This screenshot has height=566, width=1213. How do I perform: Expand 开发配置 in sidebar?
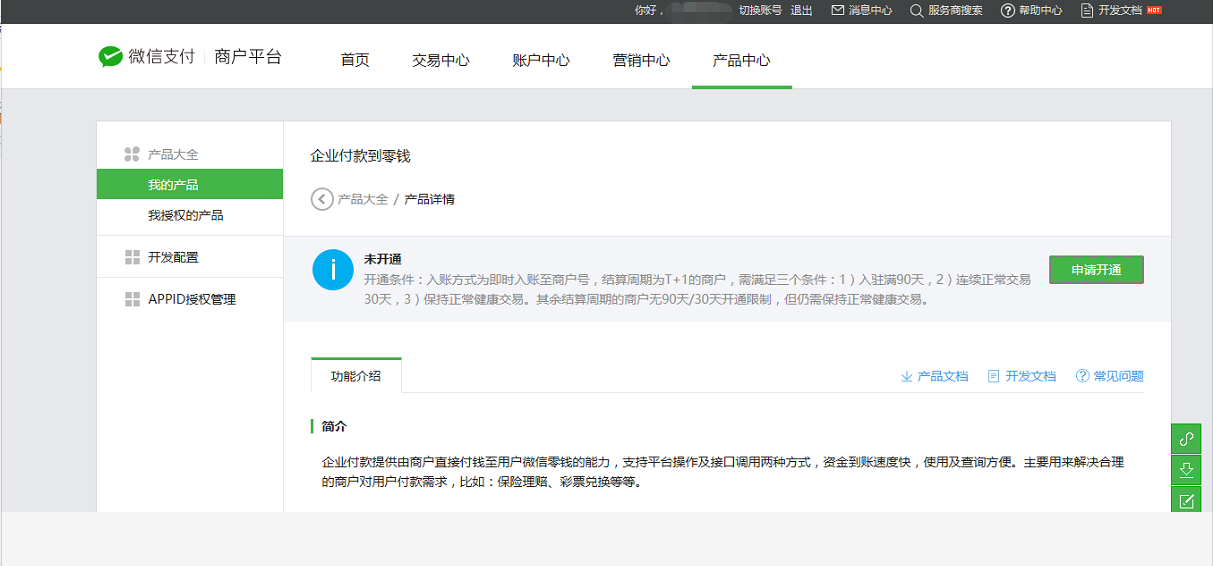(x=173, y=257)
